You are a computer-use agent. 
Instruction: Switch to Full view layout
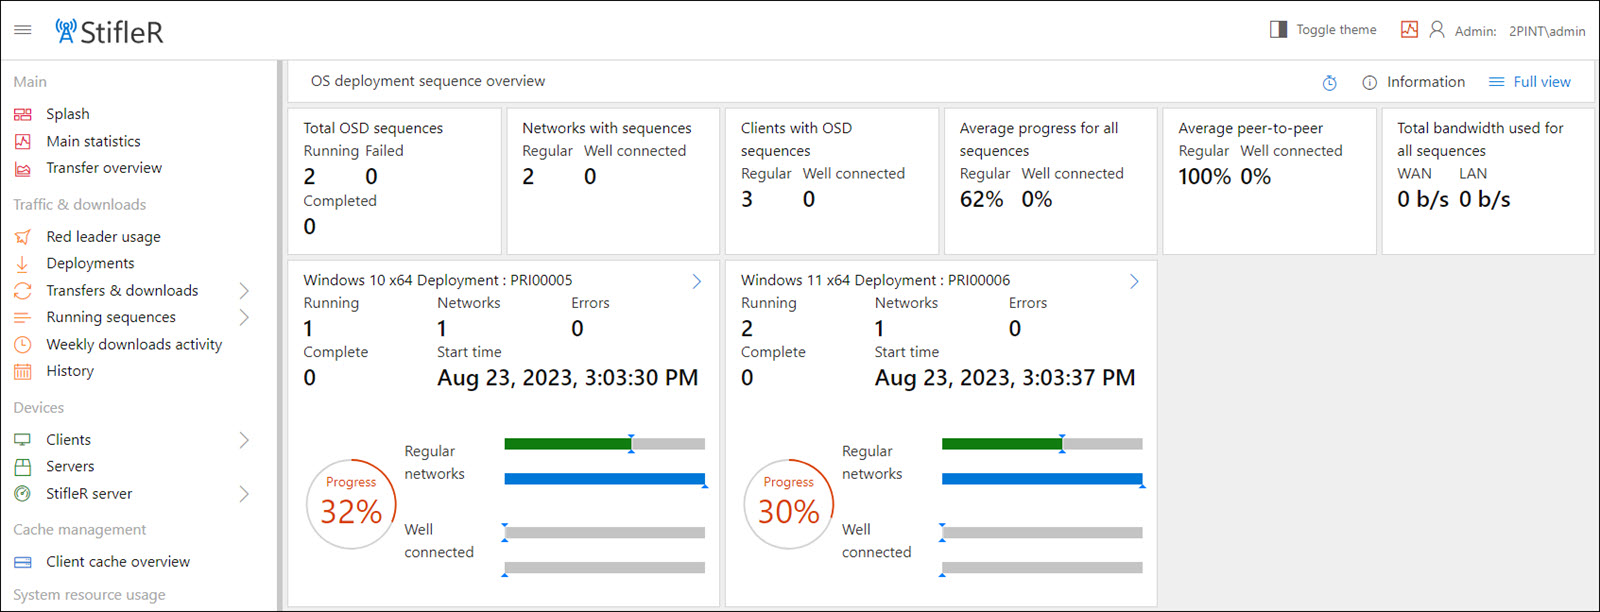[1530, 82]
